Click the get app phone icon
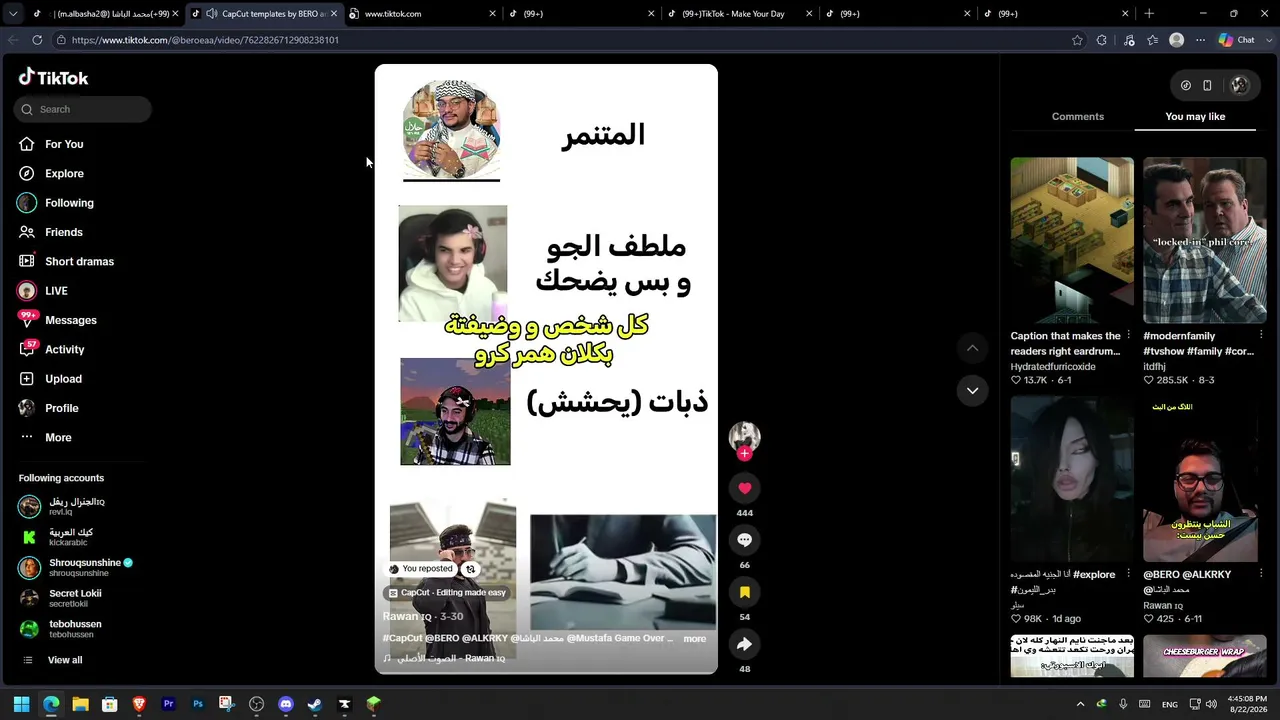This screenshot has width=1280, height=720. (1207, 85)
